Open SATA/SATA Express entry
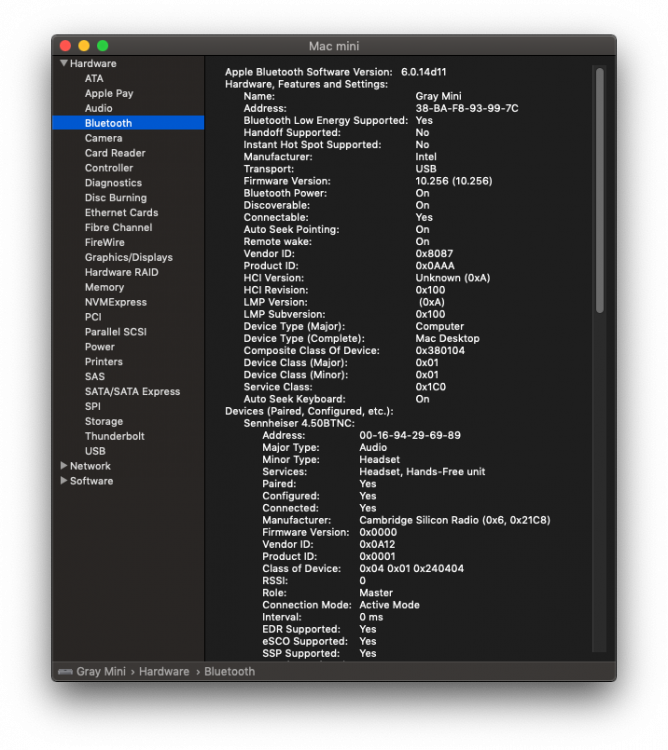 click(132, 391)
